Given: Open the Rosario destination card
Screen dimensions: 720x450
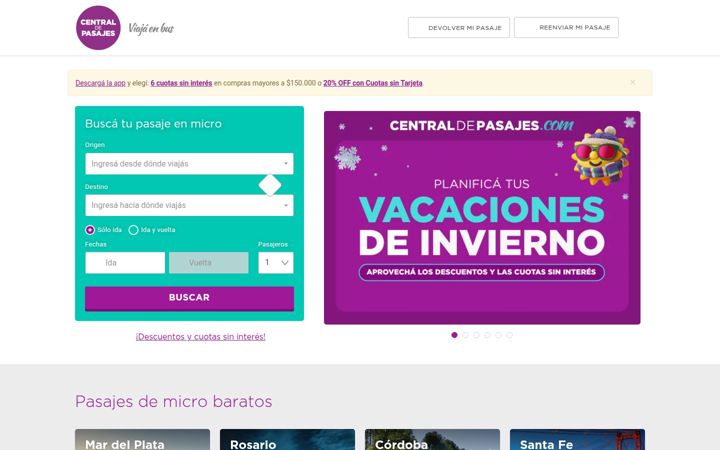Looking at the screenshot, I should 287,439.
